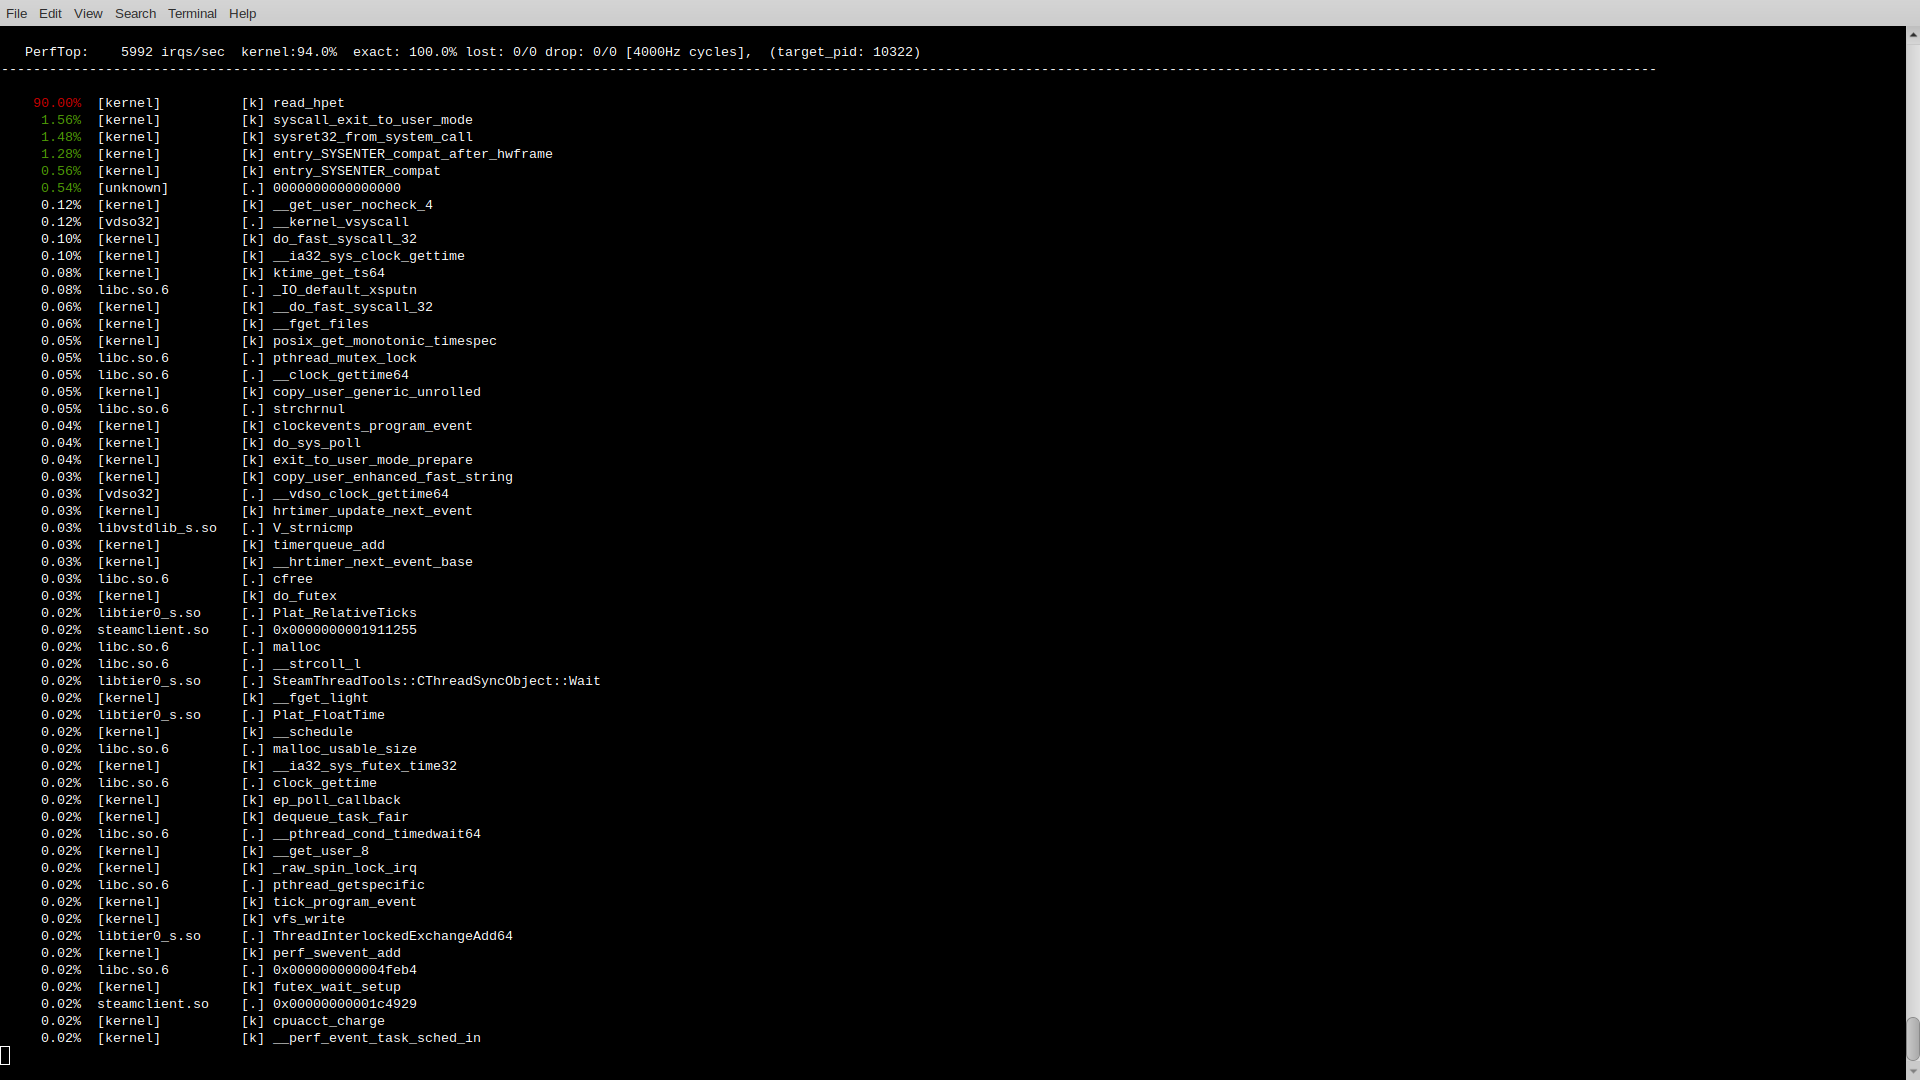The width and height of the screenshot is (1920, 1080).
Task: Select strchrnul entry
Action: coord(308,409)
